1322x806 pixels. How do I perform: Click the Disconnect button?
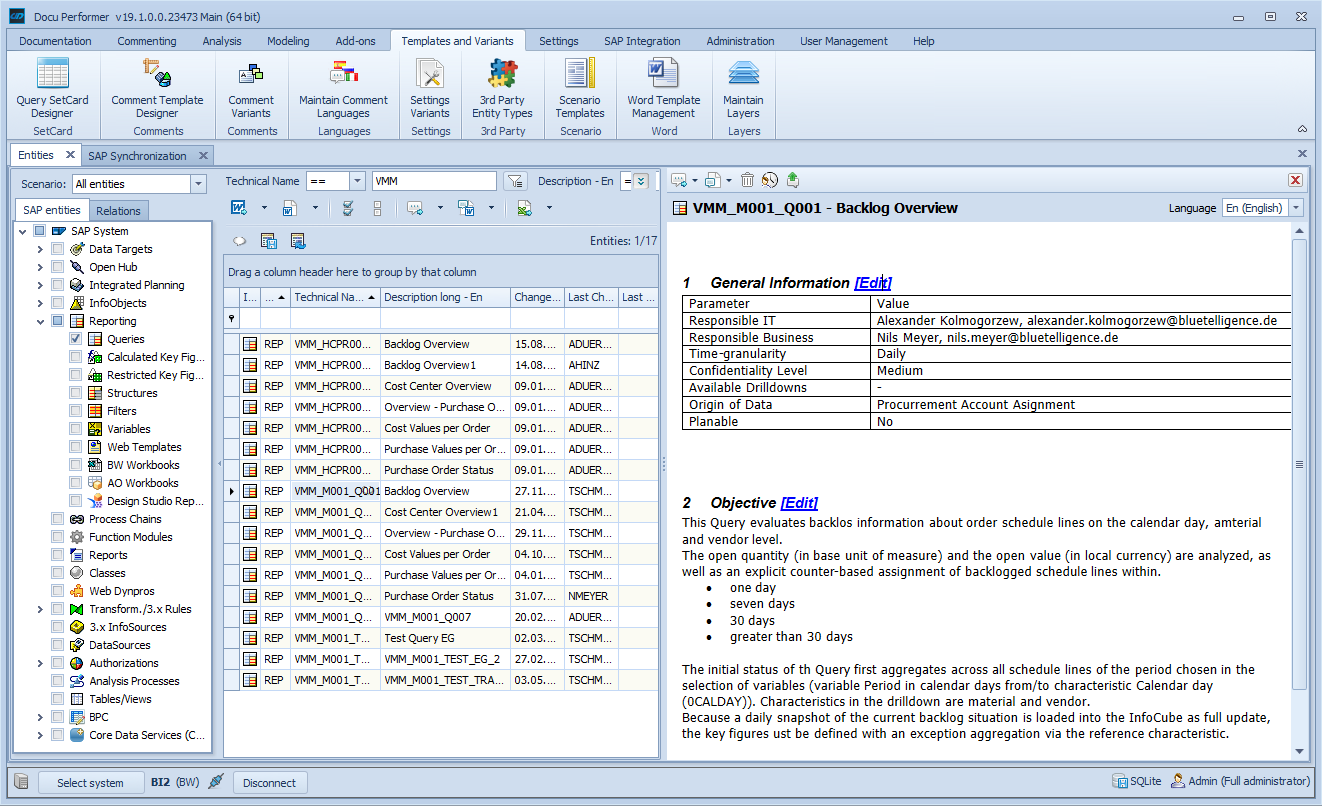click(269, 783)
